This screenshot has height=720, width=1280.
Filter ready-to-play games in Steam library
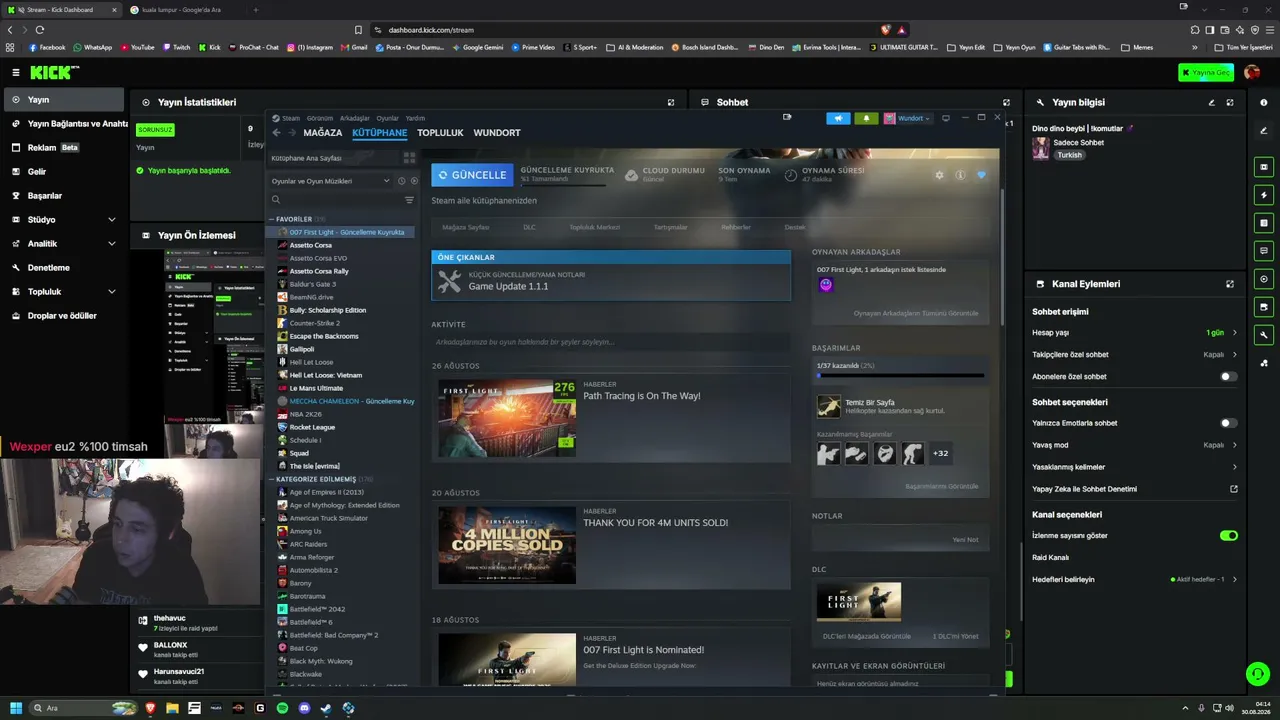(x=414, y=181)
